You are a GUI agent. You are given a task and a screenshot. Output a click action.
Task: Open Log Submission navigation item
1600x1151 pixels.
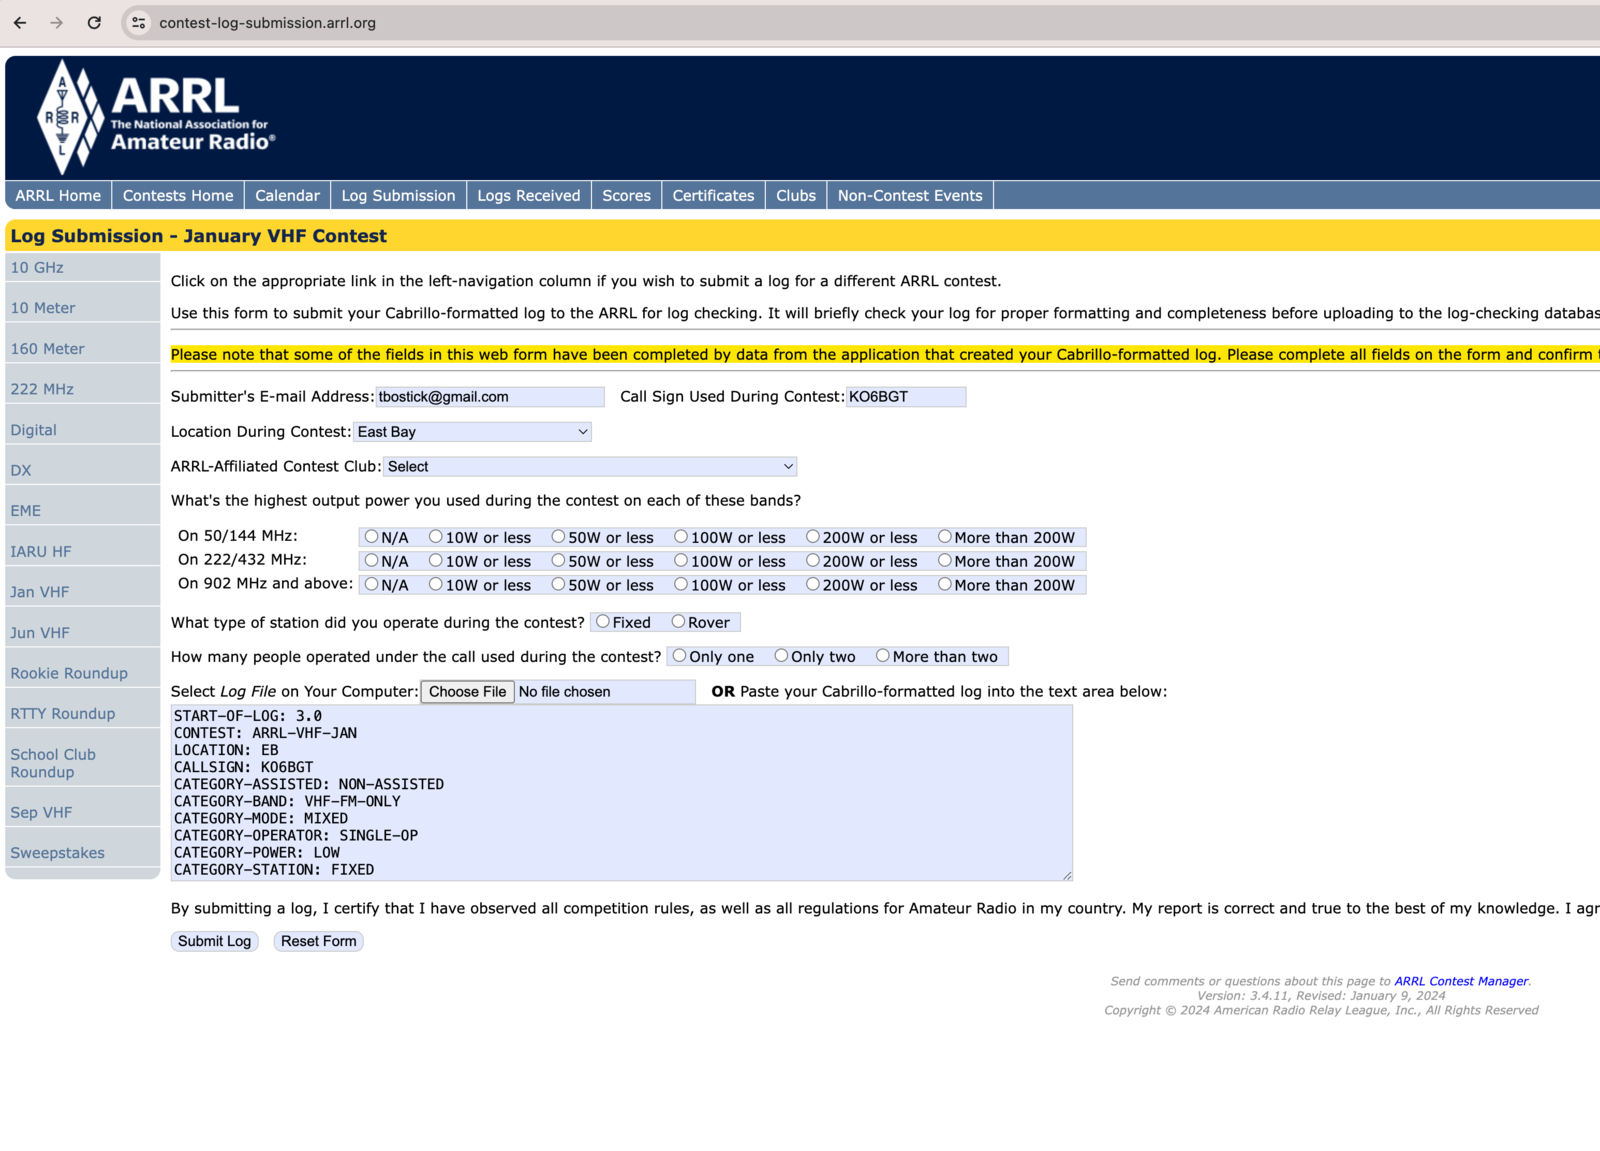398,195
